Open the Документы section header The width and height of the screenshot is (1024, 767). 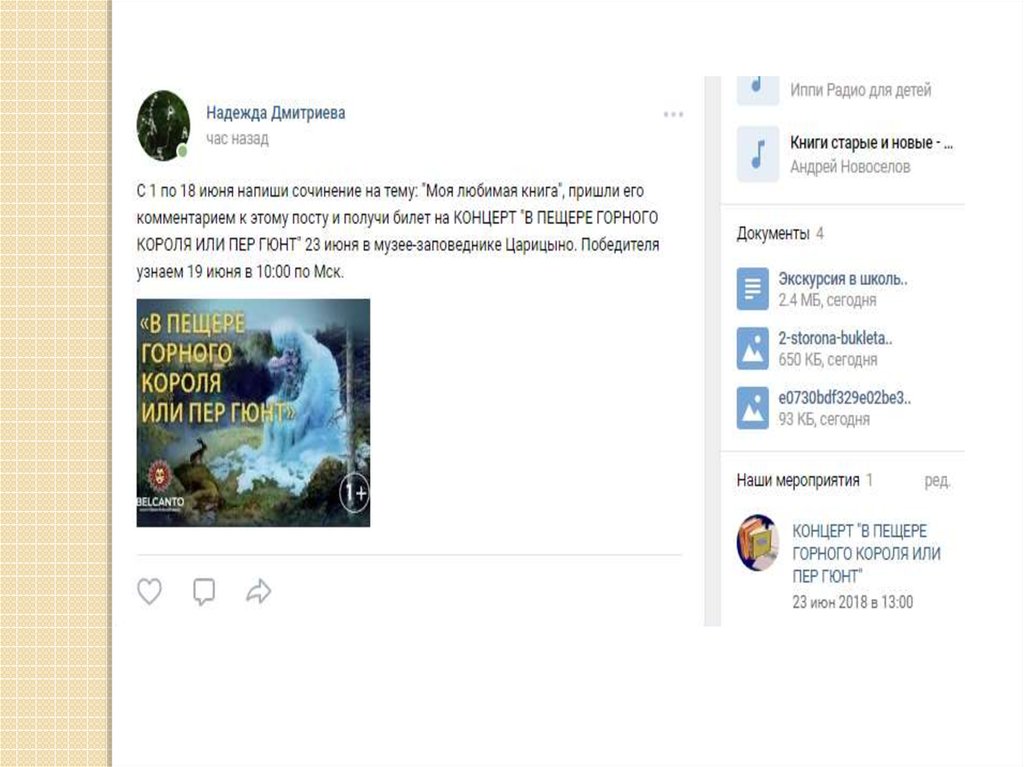tap(773, 233)
